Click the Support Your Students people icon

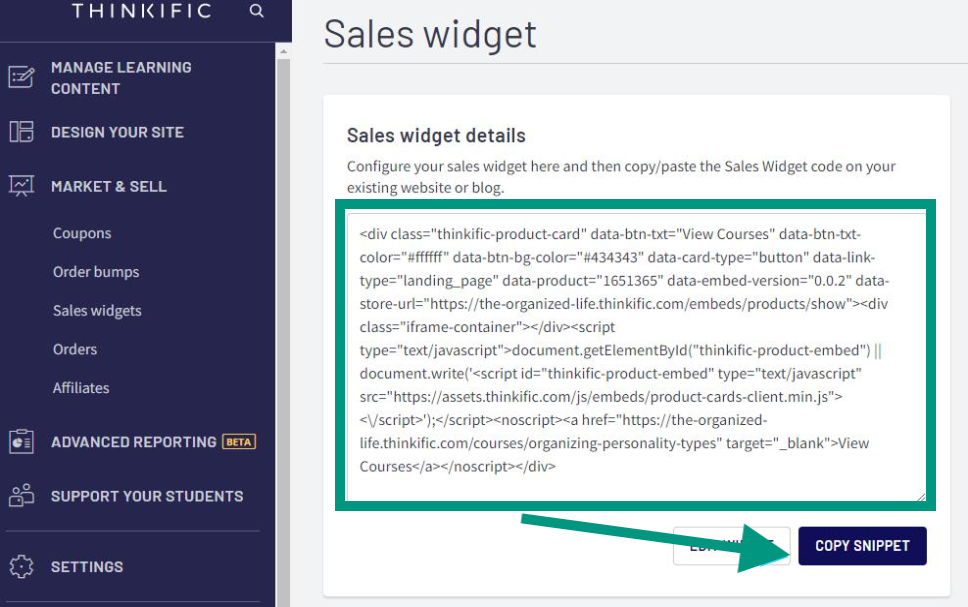tap(22, 496)
